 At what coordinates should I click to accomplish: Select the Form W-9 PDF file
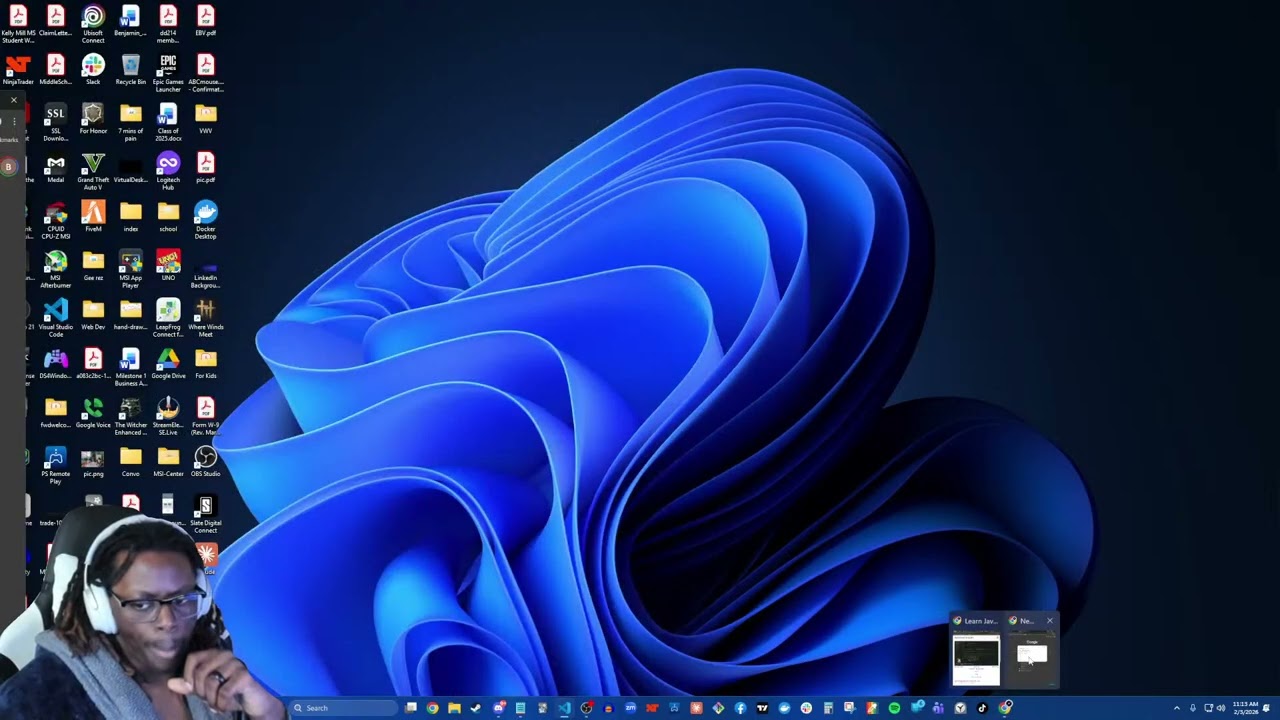(205, 417)
